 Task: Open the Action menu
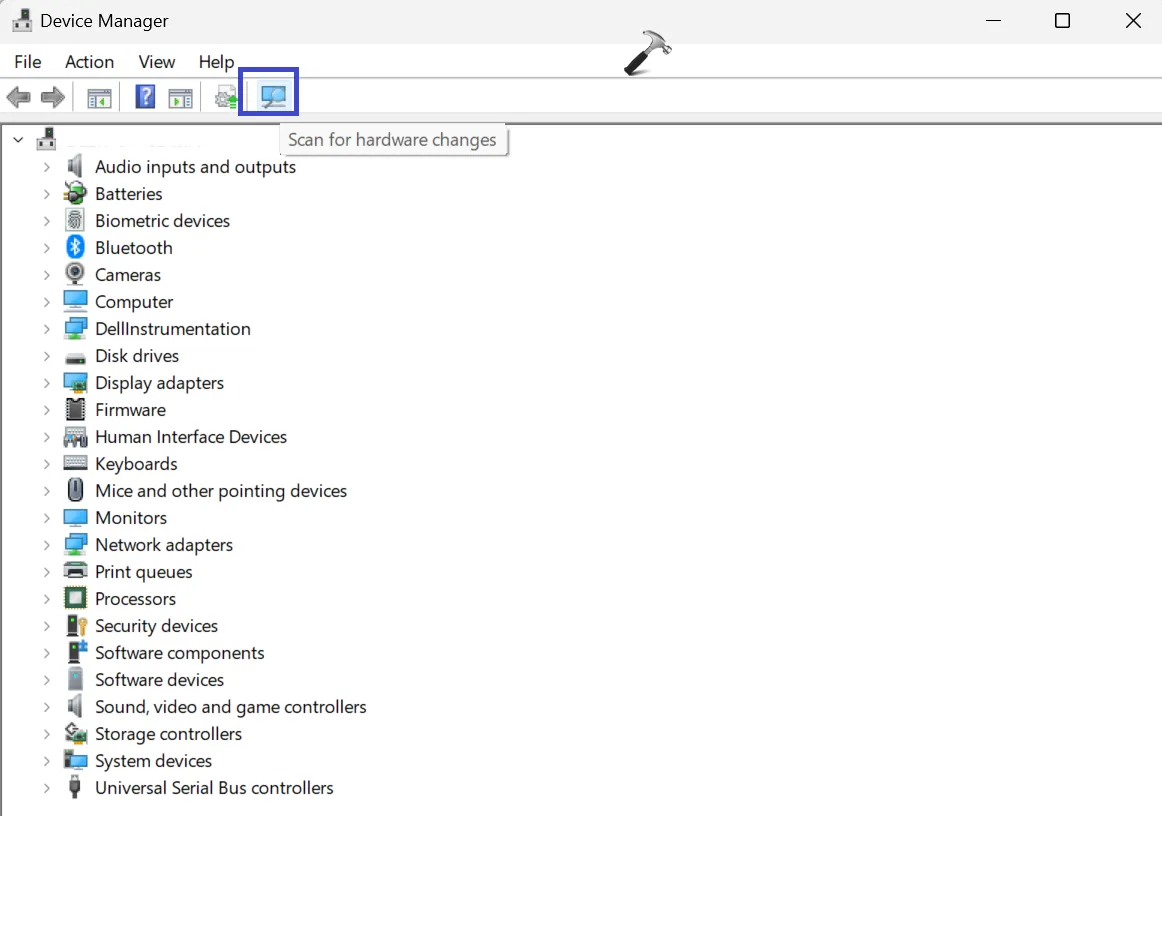(x=90, y=62)
